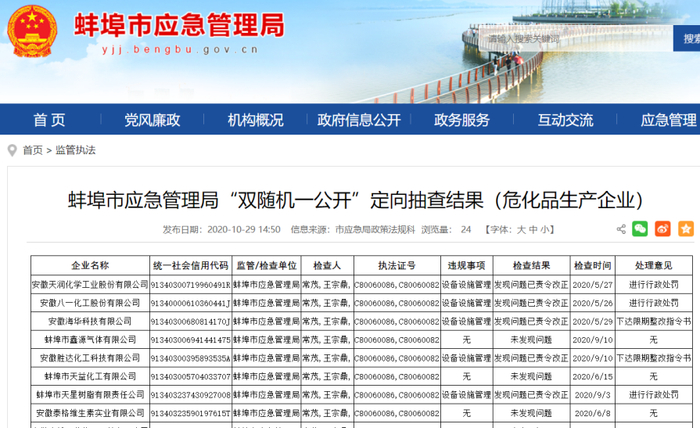
Task: Select 蚌埠市天星树脂有限责任公司 cell
Action: pos(90,395)
